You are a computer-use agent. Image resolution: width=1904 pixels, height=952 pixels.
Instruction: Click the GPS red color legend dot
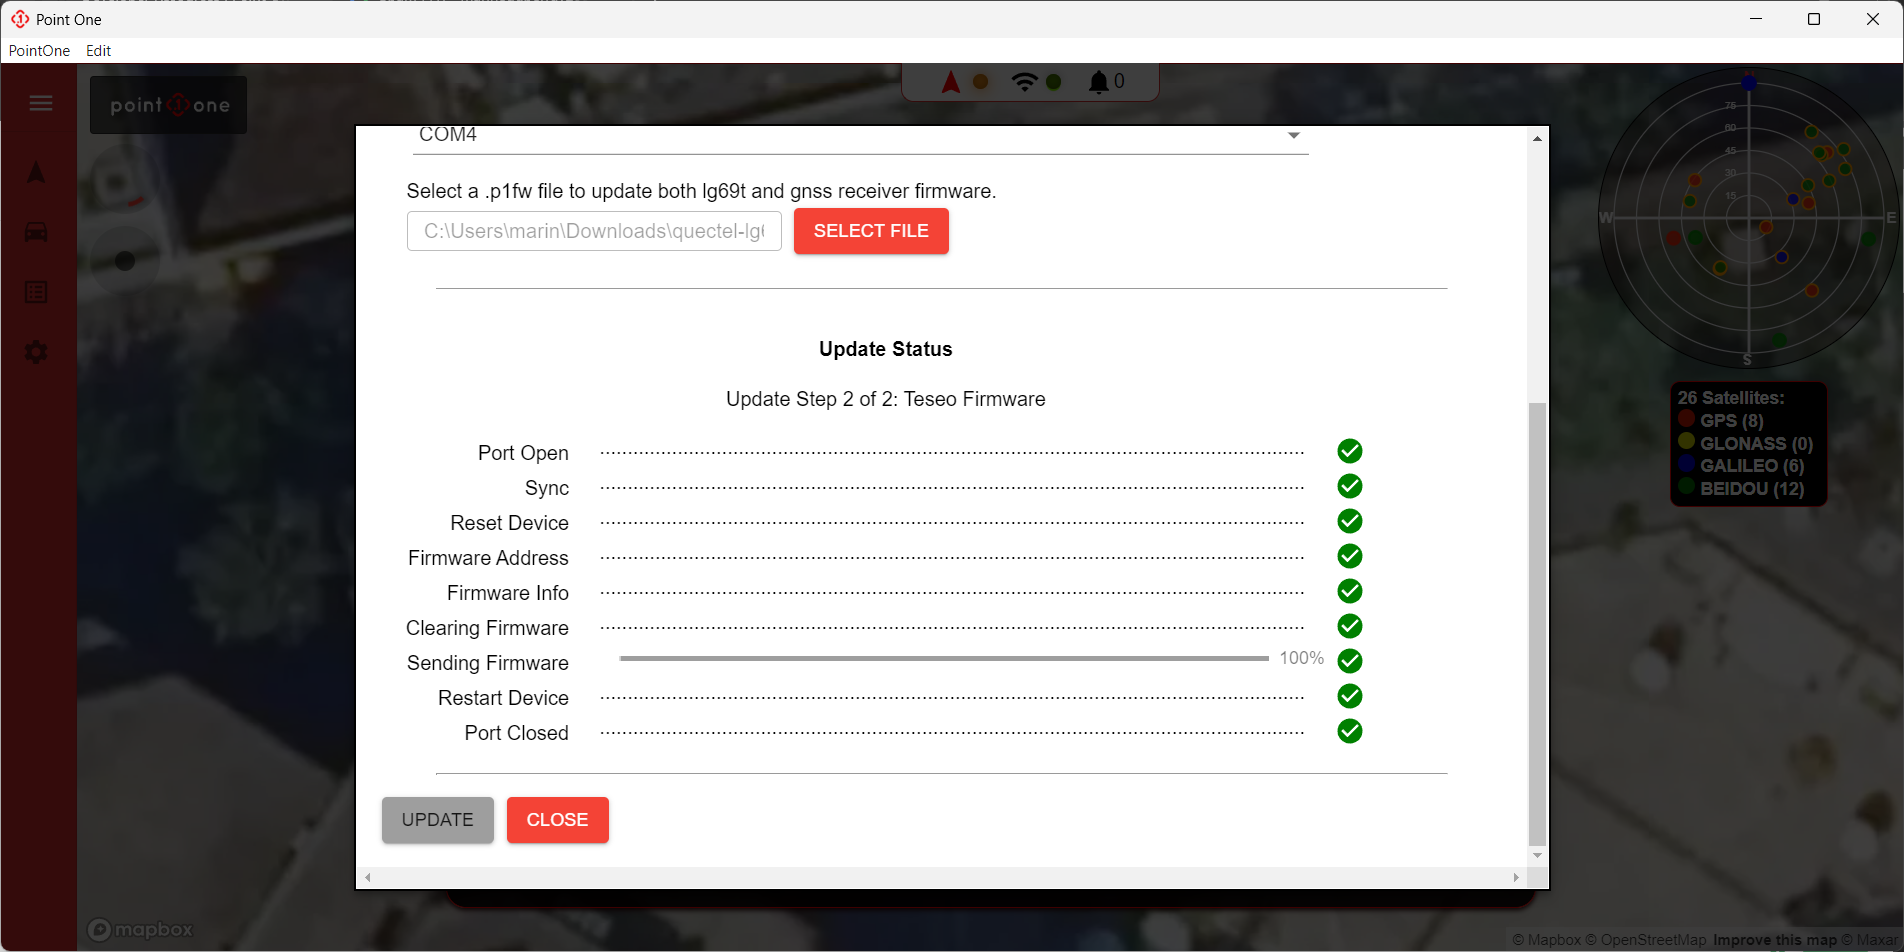click(1687, 419)
